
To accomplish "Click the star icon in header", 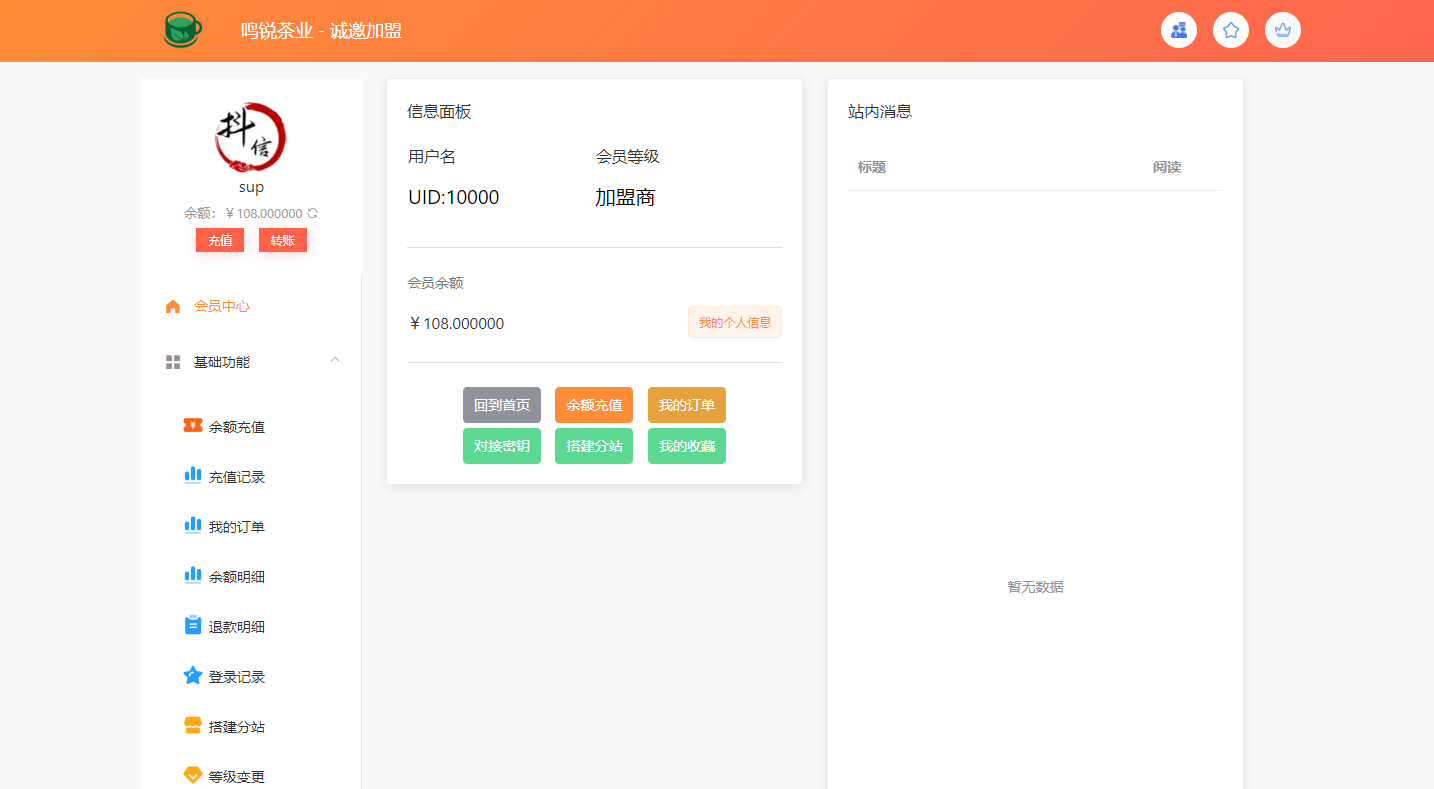I will (1230, 30).
